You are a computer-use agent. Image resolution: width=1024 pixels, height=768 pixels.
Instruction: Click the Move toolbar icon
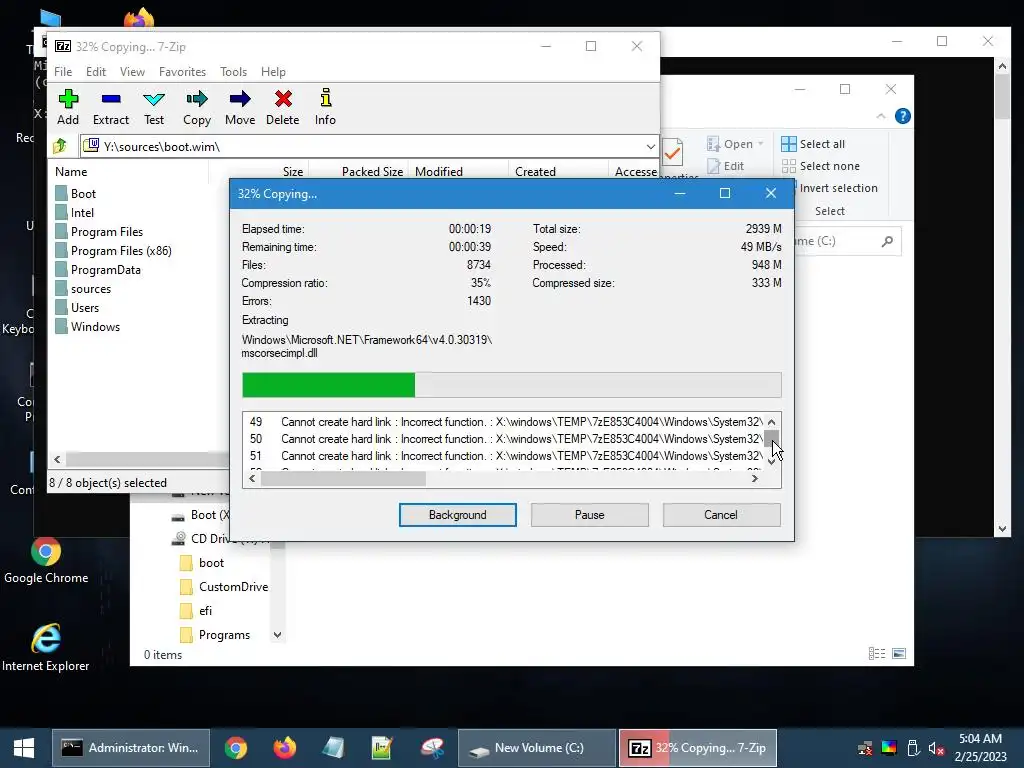pos(240,108)
